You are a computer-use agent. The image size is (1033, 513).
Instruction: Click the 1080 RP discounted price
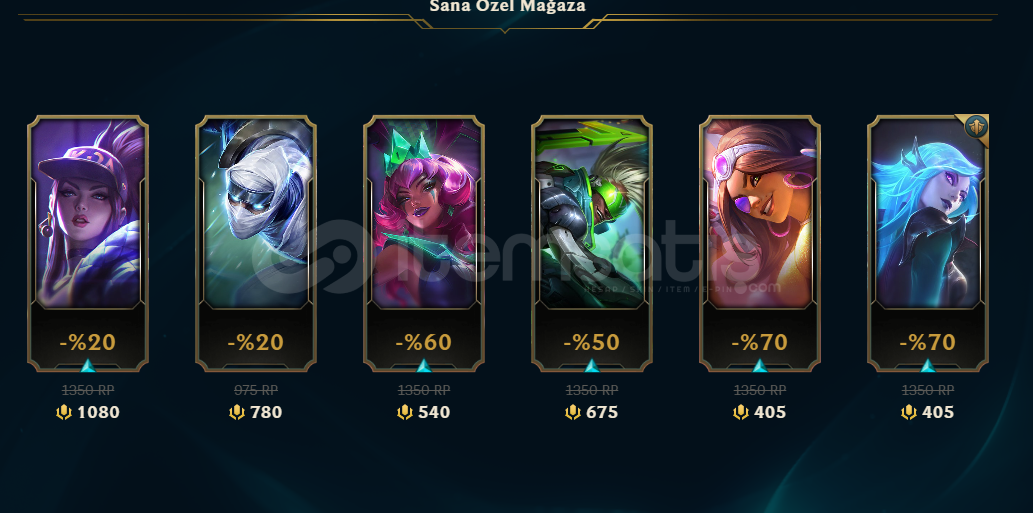[98, 412]
